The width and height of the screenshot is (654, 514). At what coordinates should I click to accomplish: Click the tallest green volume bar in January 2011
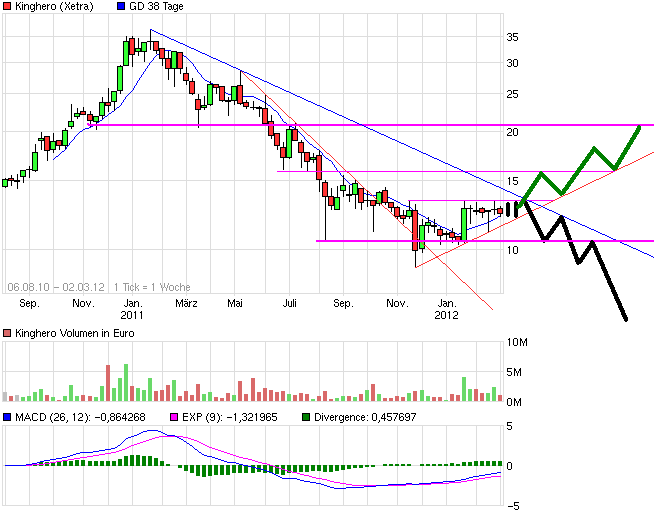pos(126,383)
